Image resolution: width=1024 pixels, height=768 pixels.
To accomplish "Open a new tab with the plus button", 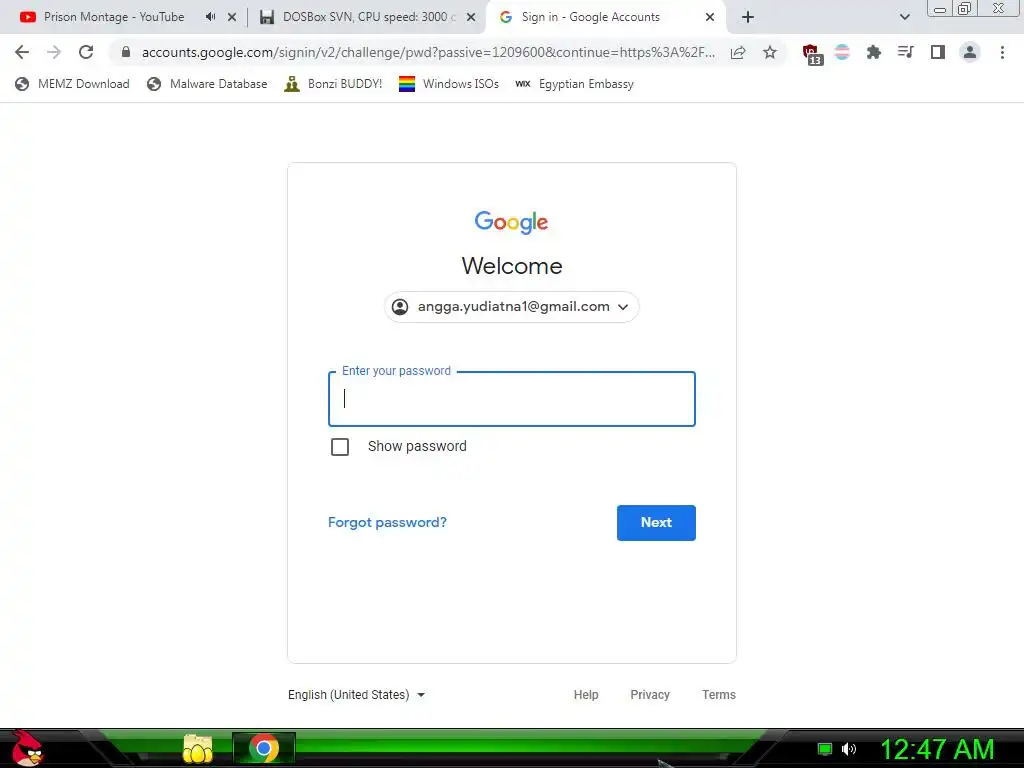I will click(x=748, y=17).
